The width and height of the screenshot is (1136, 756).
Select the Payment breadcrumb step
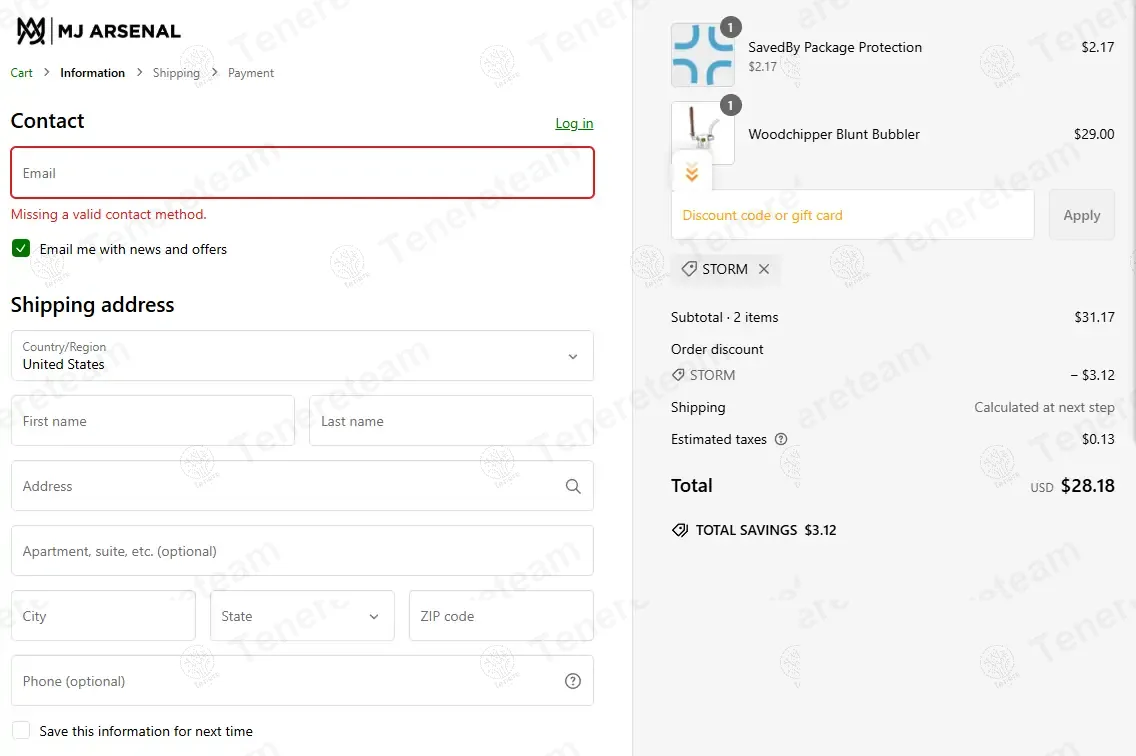[x=251, y=72]
